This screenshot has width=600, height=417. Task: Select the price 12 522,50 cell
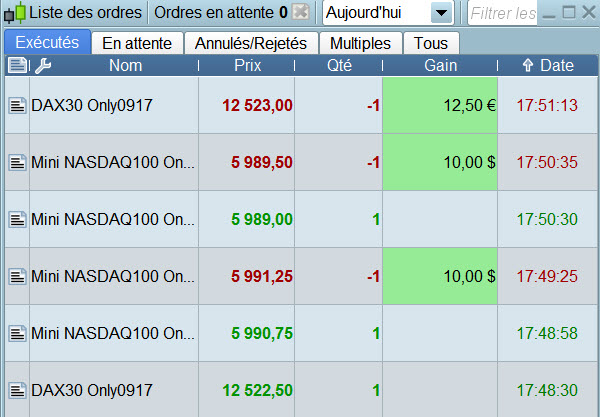(247, 389)
